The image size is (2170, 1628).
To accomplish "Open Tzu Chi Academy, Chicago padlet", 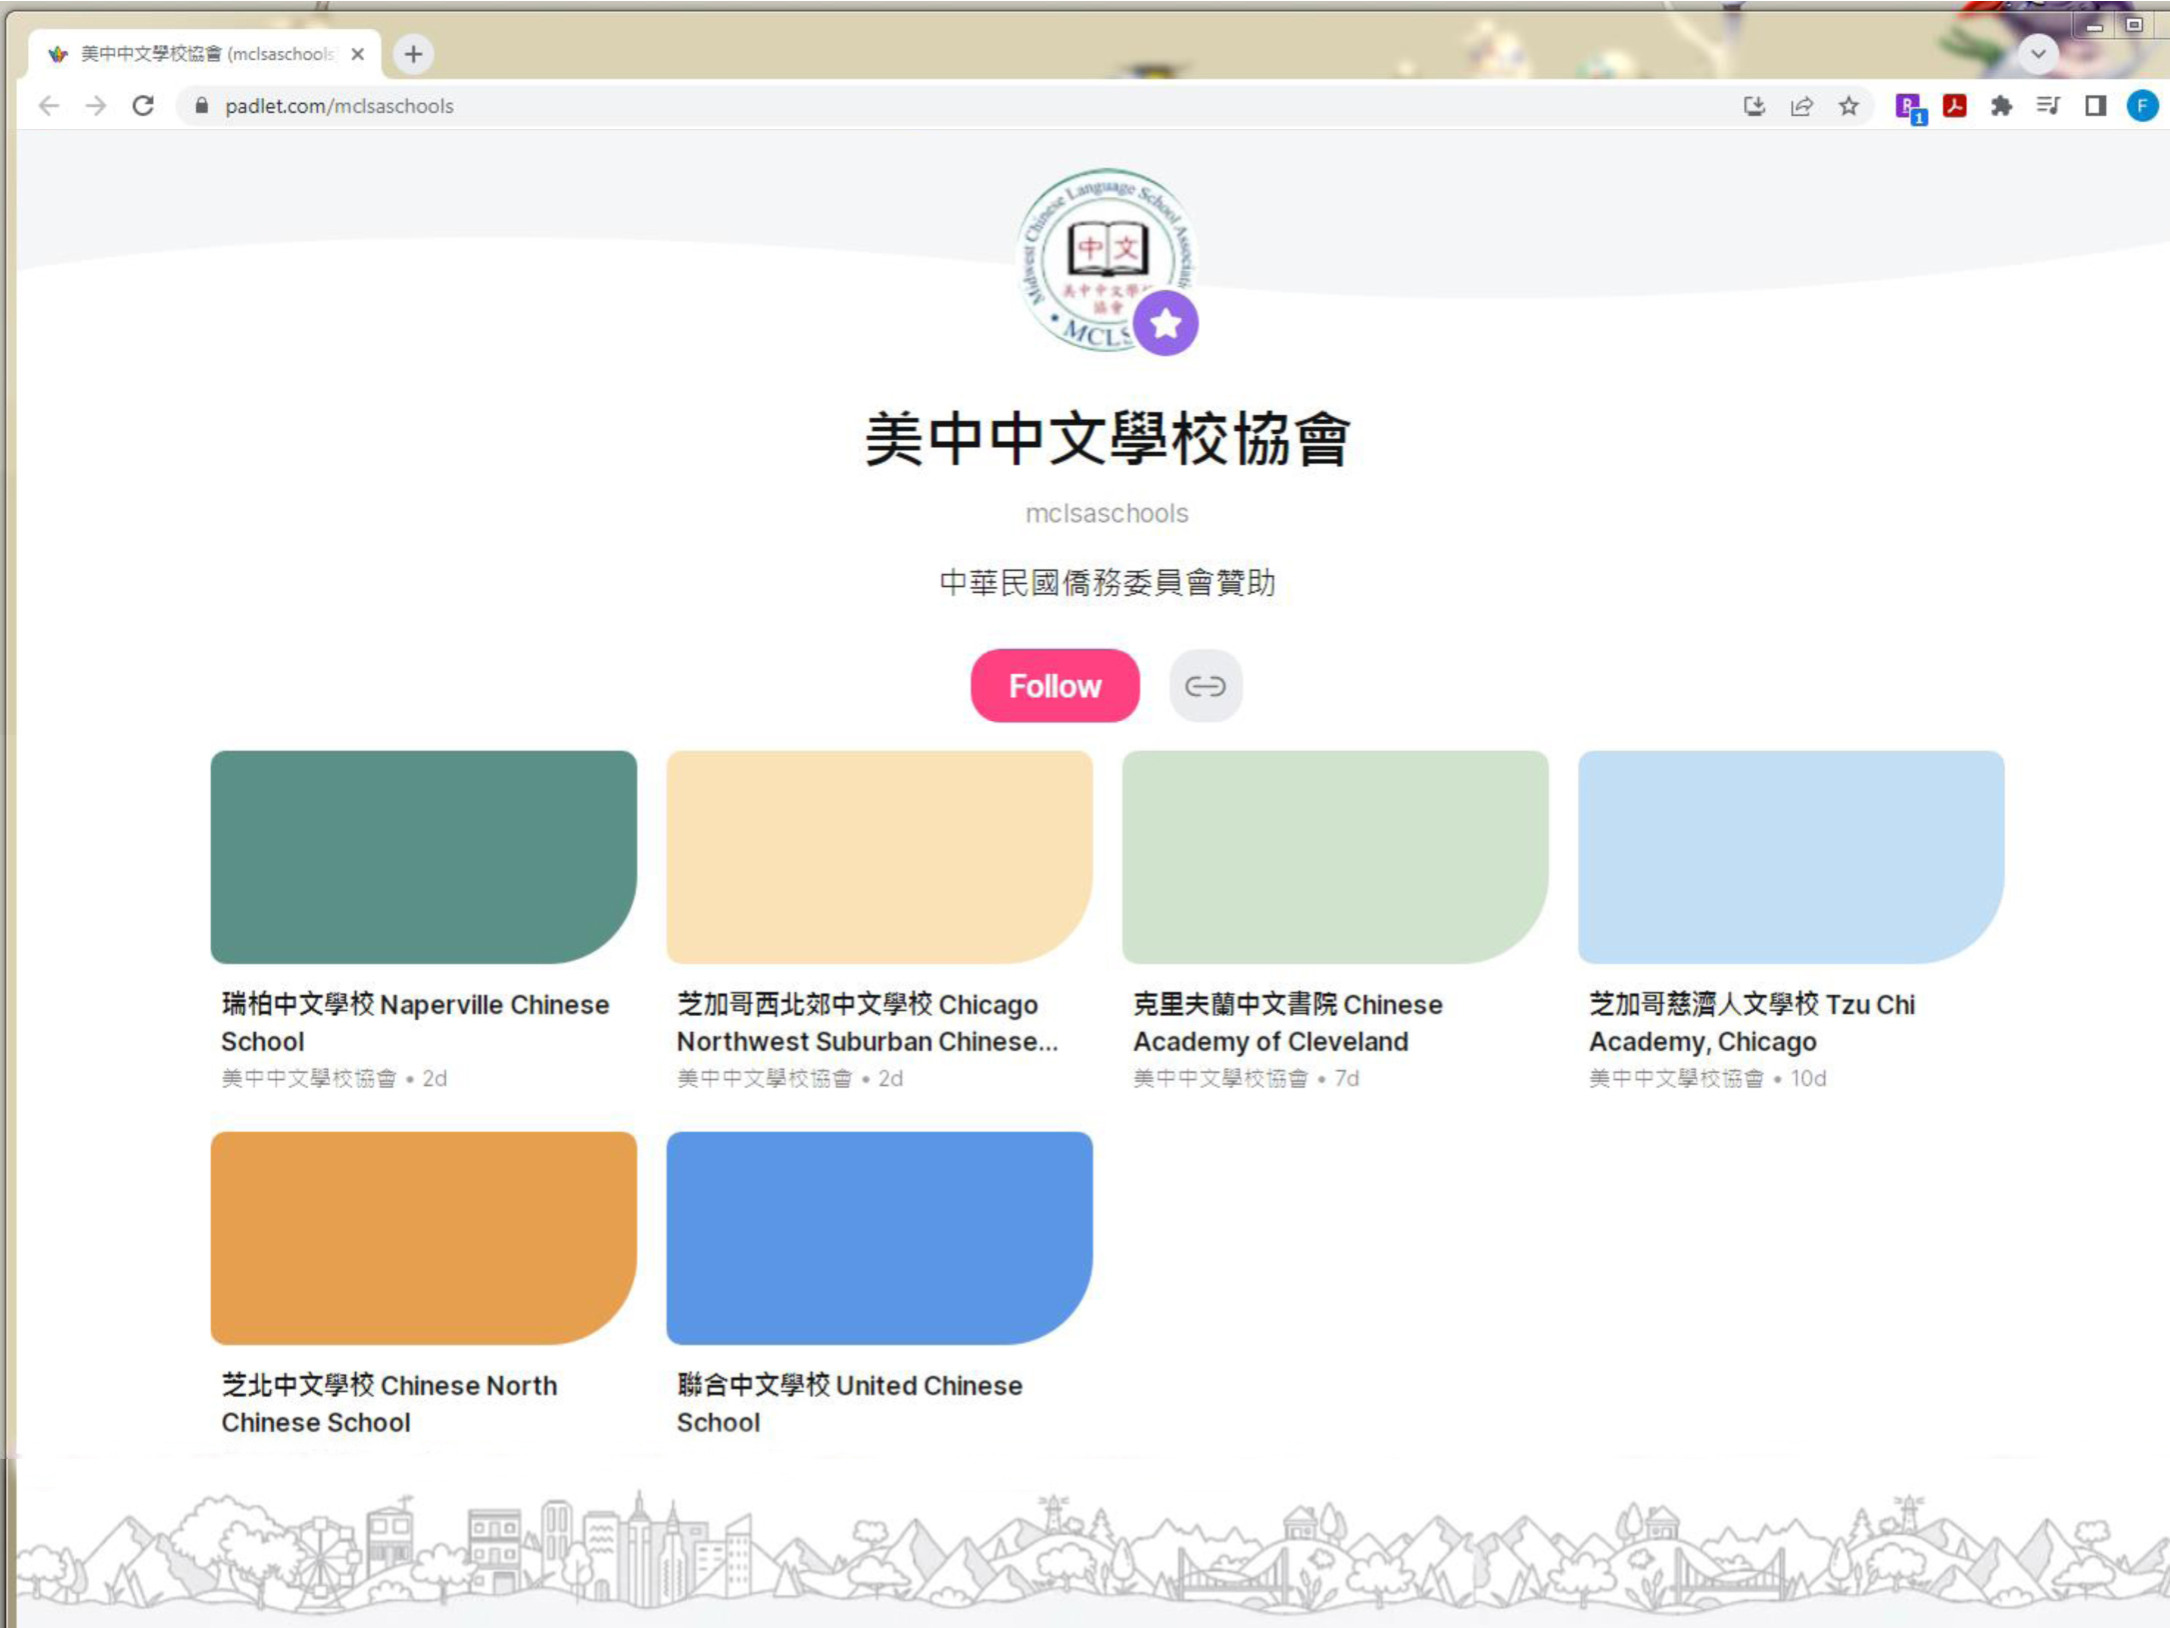I will coord(1790,857).
